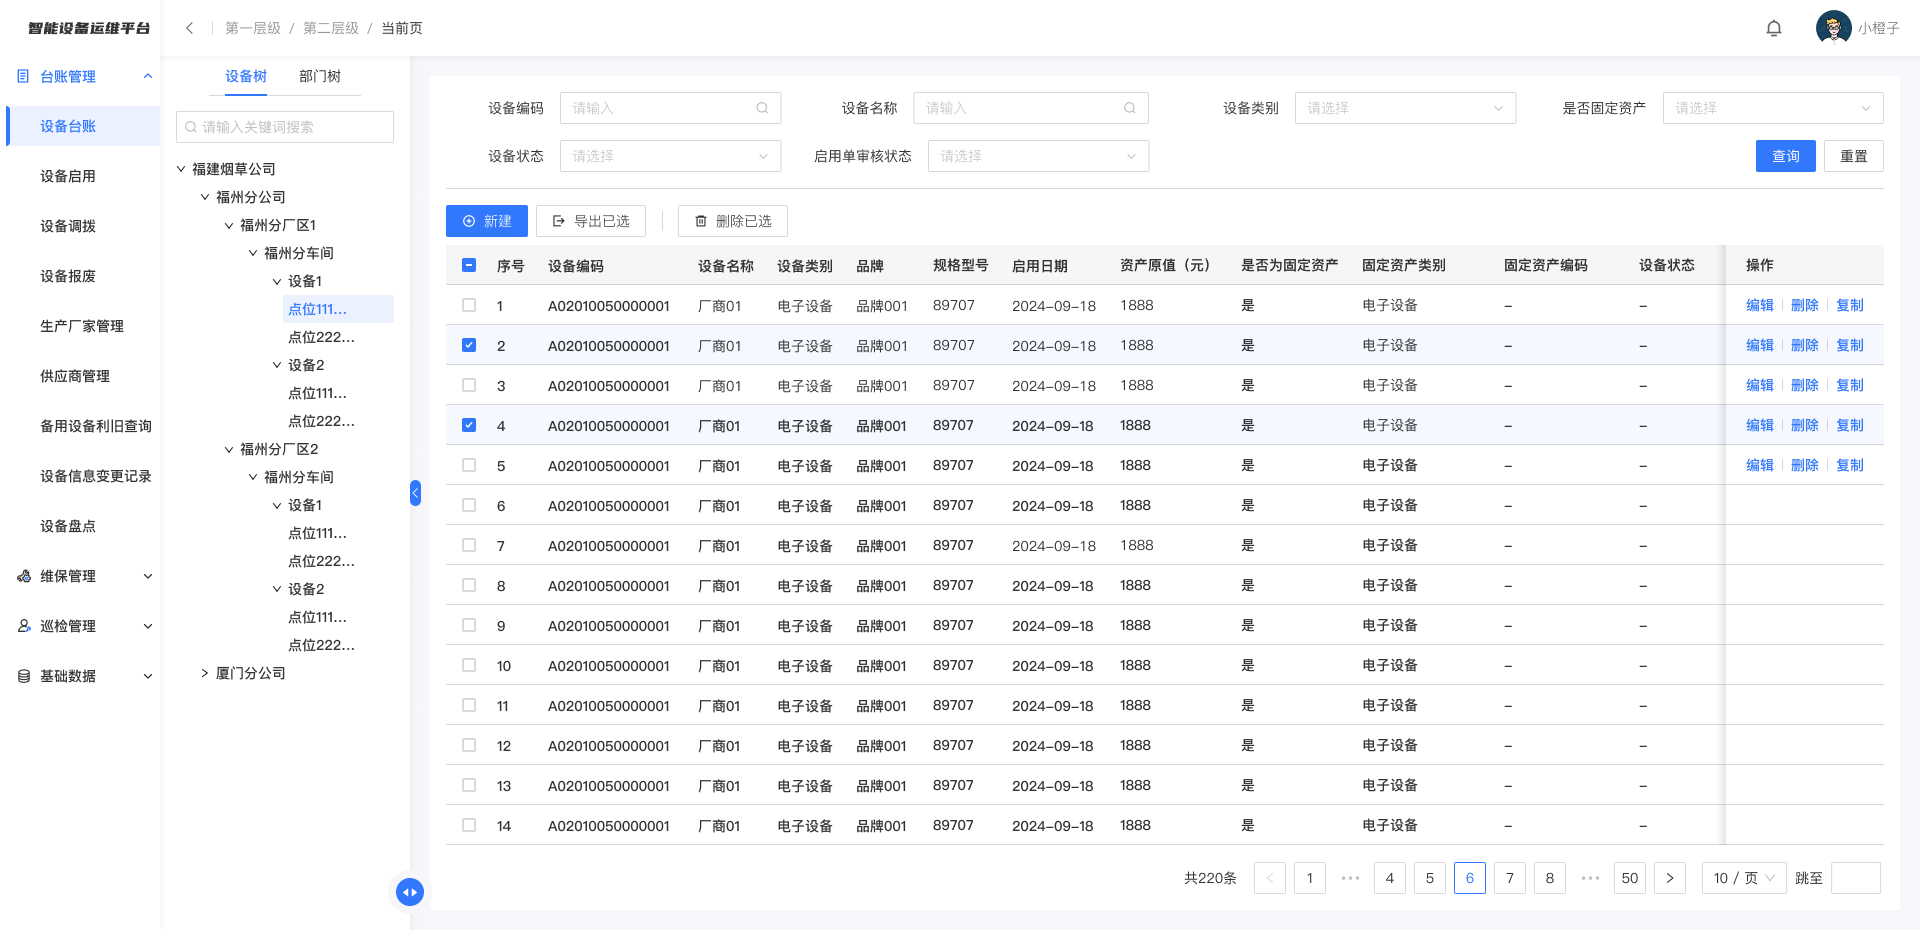This screenshot has width=1920, height=930.
Task: Switch to the 部门树 tab
Action: tap(320, 76)
